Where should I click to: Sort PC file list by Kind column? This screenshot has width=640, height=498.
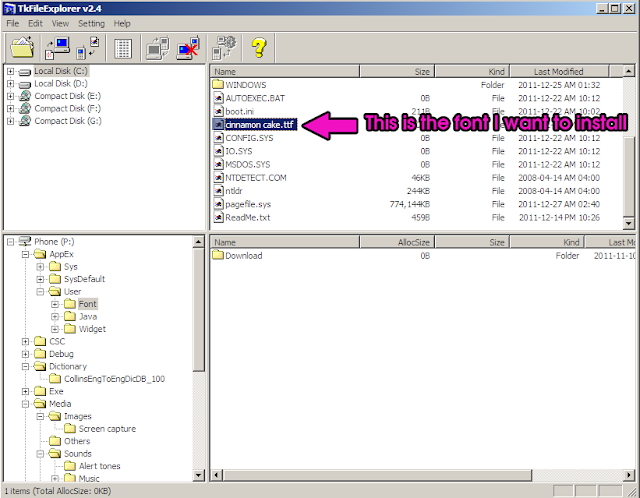472,71
